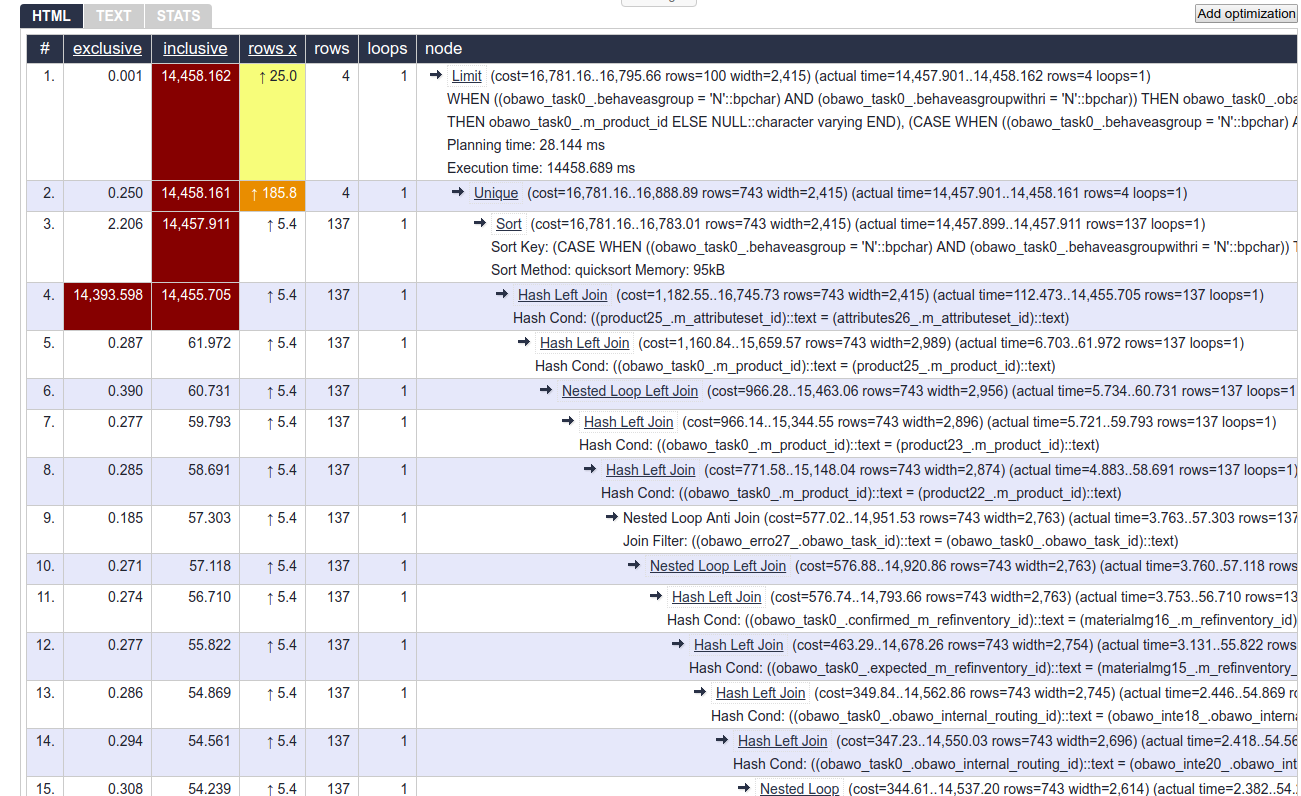Click the arrow before row 4 Hash Left Join
This screenshot has height=796, width=1301.
(x=502, y=294)
